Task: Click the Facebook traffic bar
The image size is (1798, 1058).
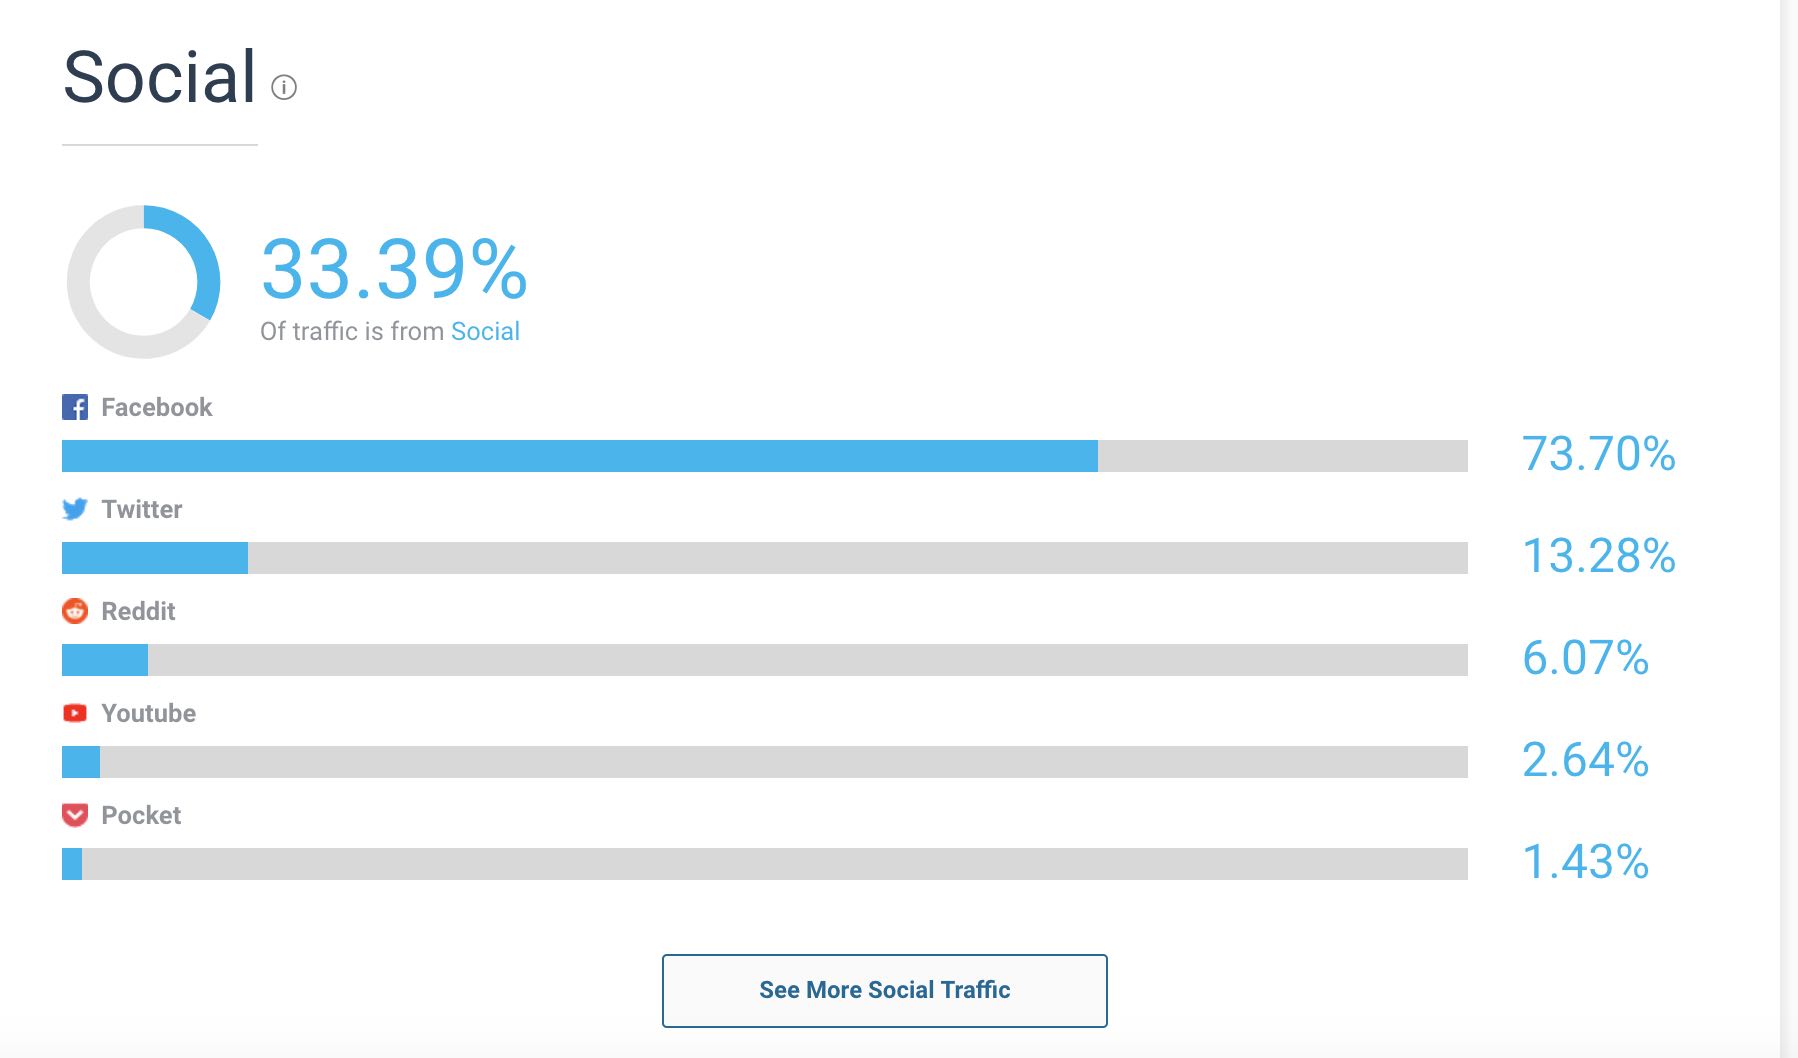Action: point(764,456)
